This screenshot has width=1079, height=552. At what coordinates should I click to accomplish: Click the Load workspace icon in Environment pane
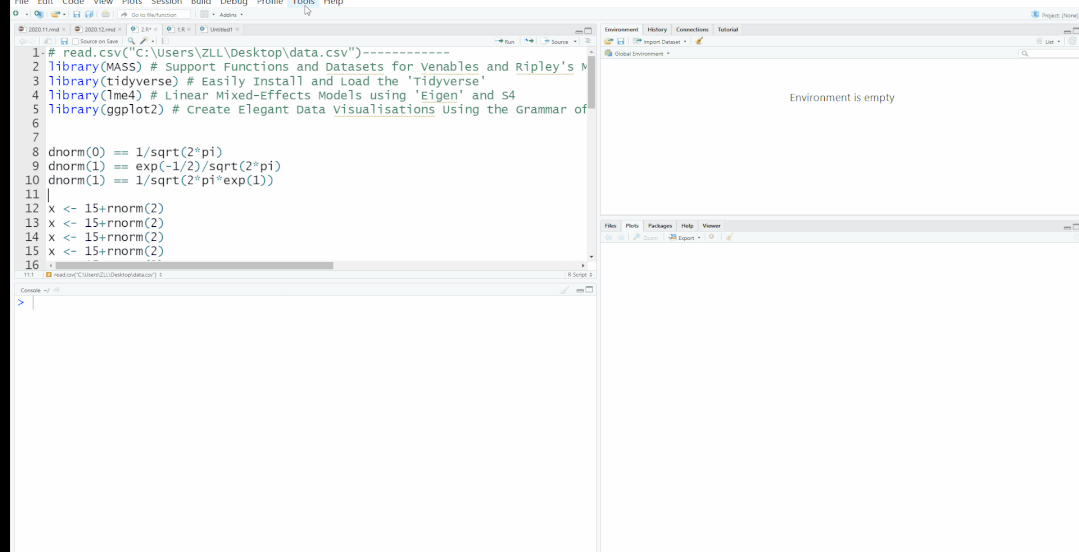[x=608, y=41]
